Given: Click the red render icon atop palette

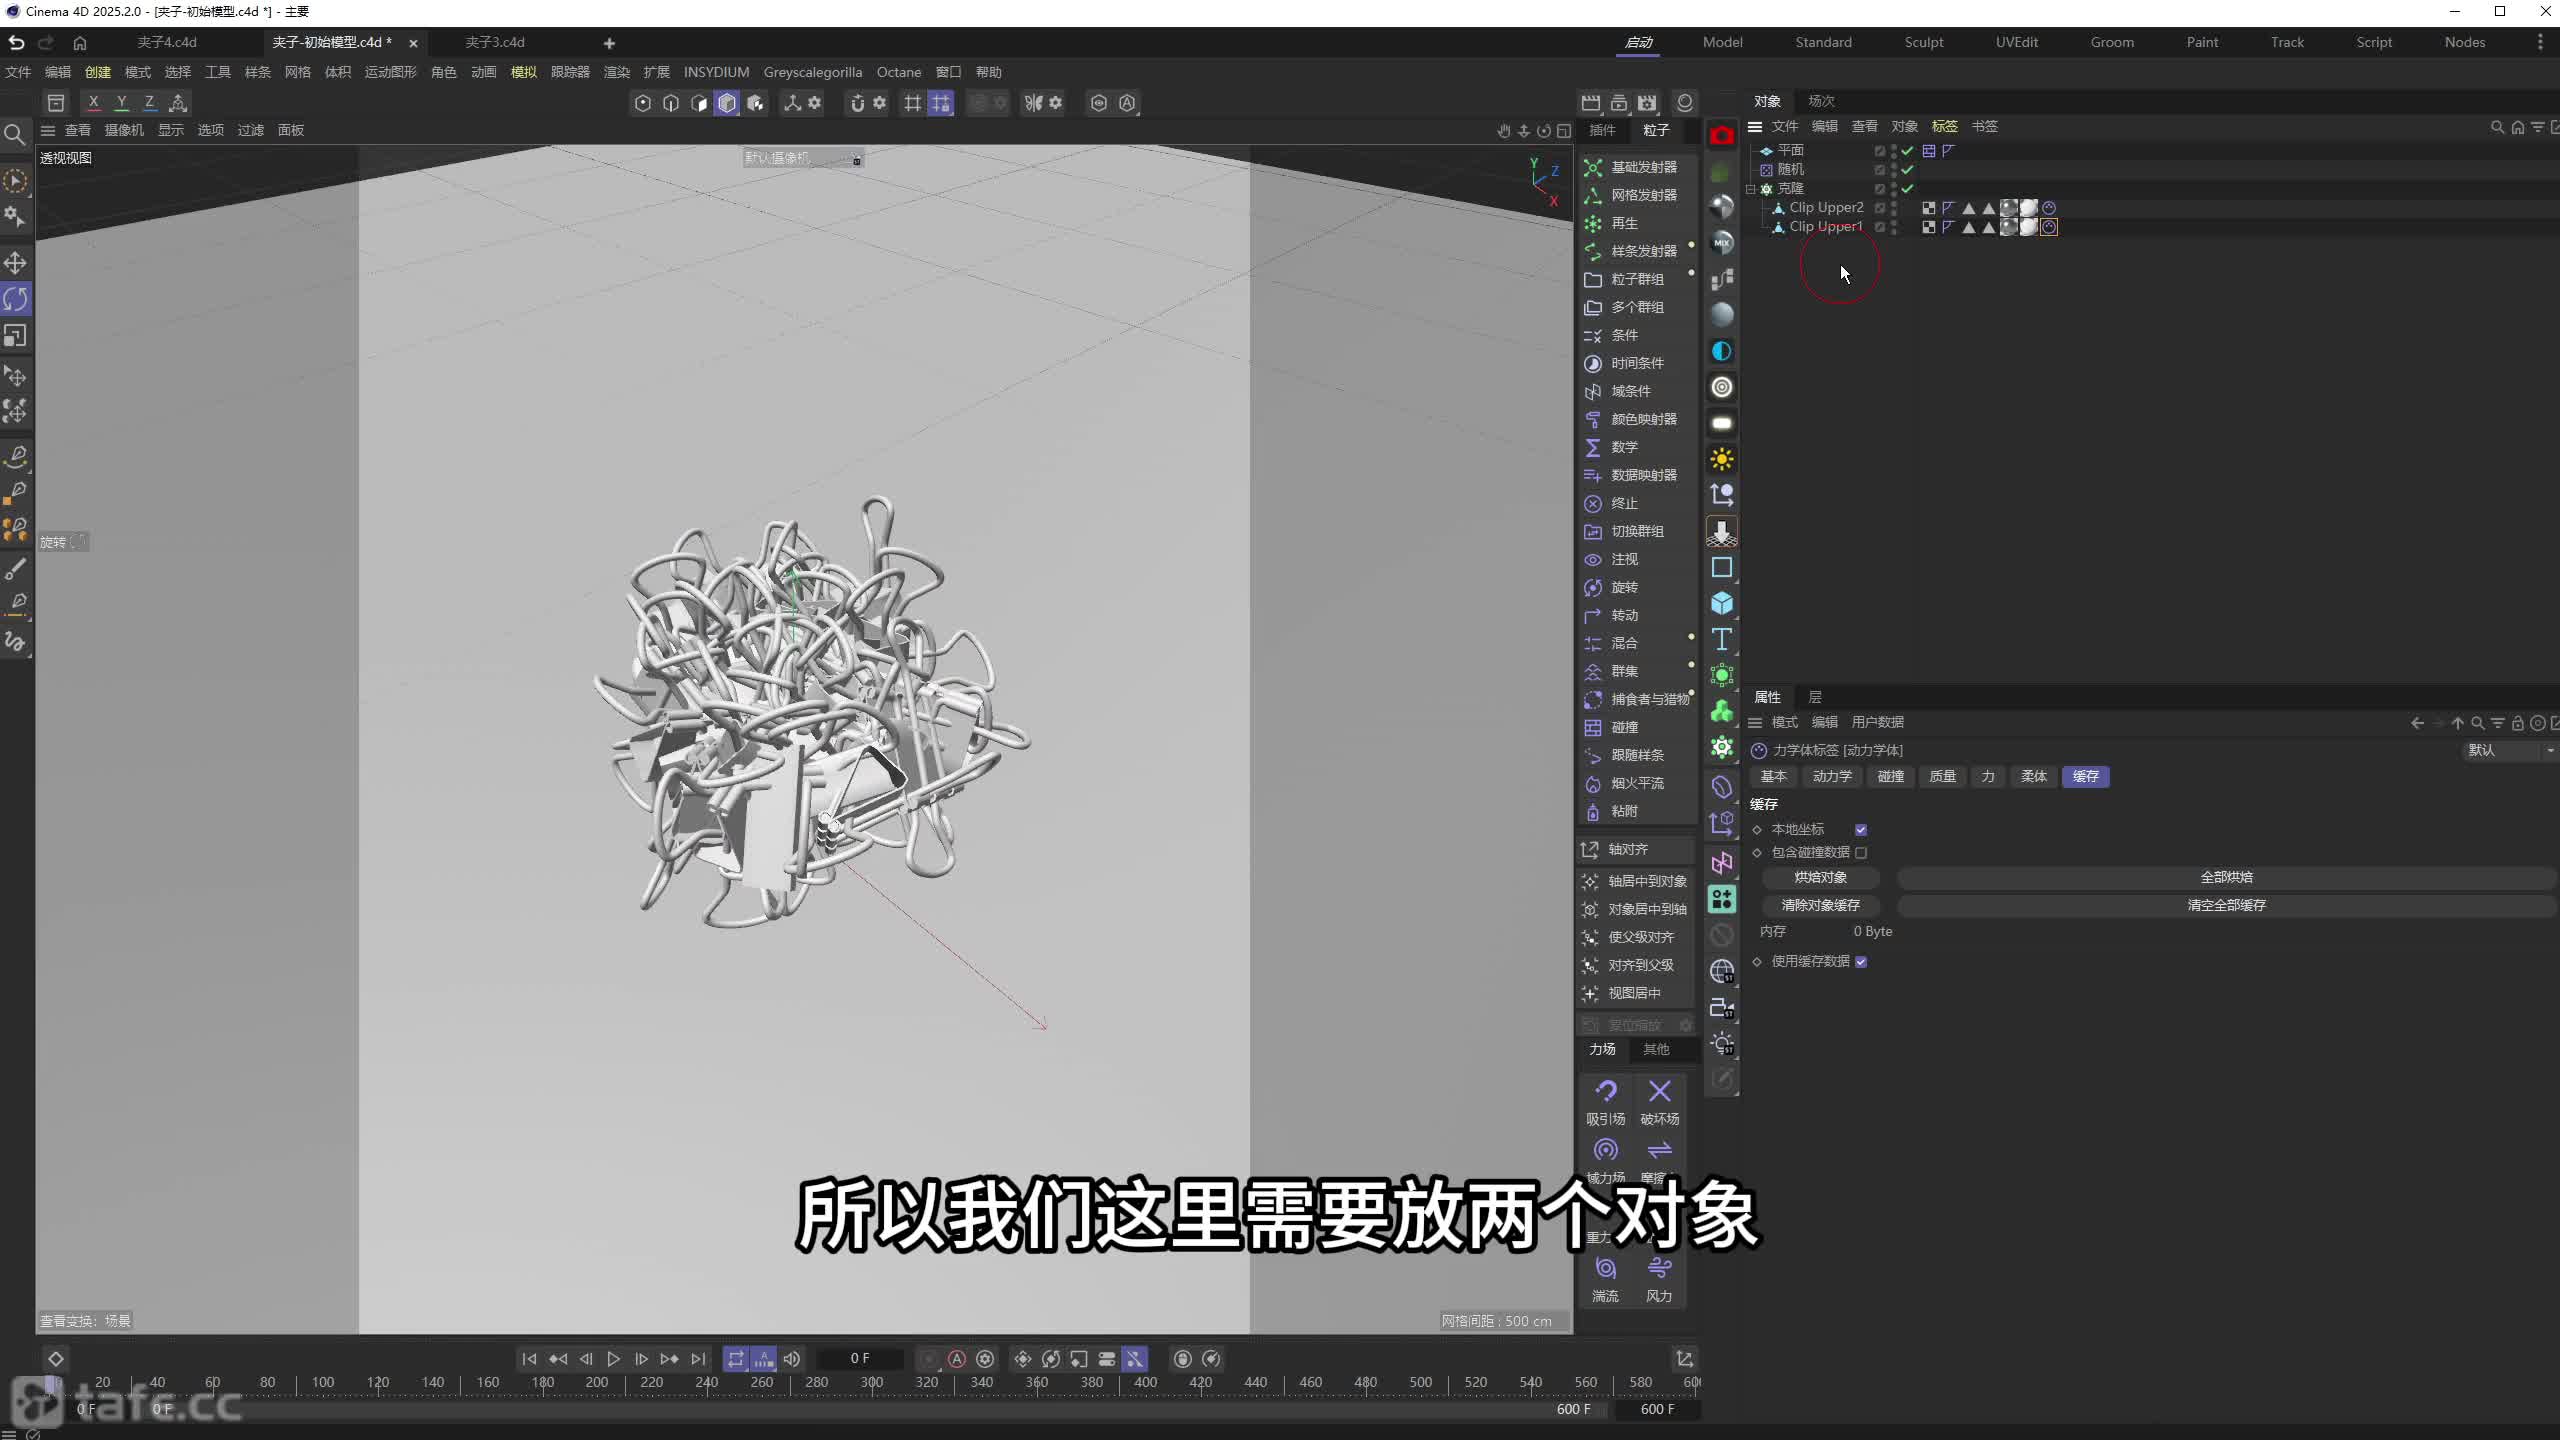Looking at the screenshot, I should [x=1721, y=135].
